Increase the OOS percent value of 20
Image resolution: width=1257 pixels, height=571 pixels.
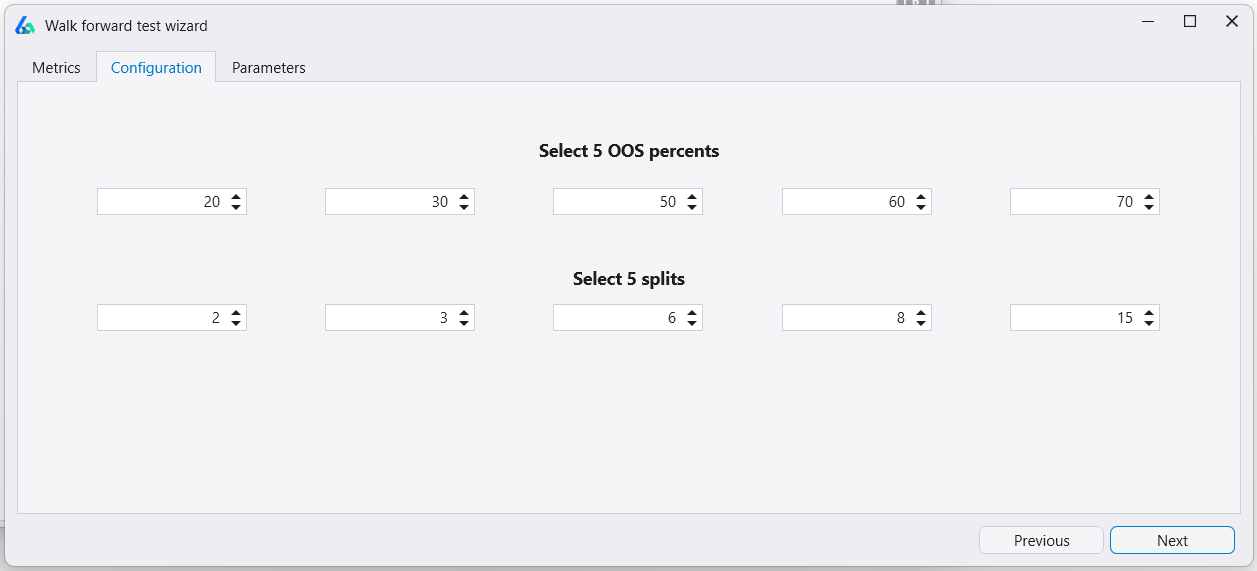pos(236,197)
